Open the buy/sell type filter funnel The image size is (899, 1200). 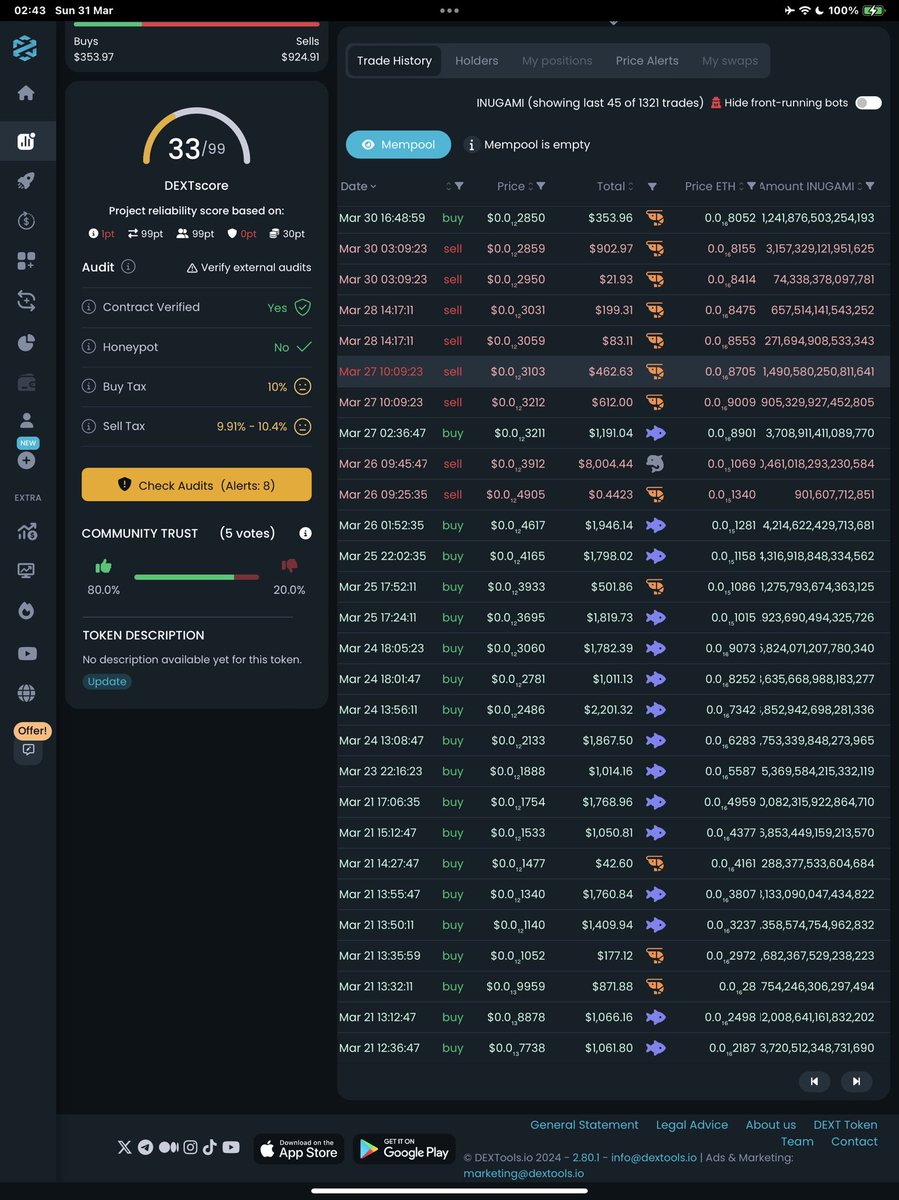tap(459, 186)
